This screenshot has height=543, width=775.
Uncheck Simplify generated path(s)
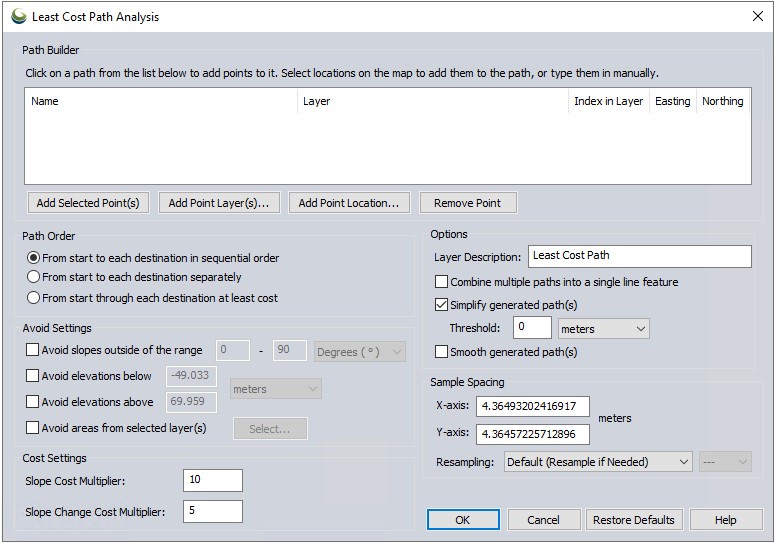pos(442,305)
